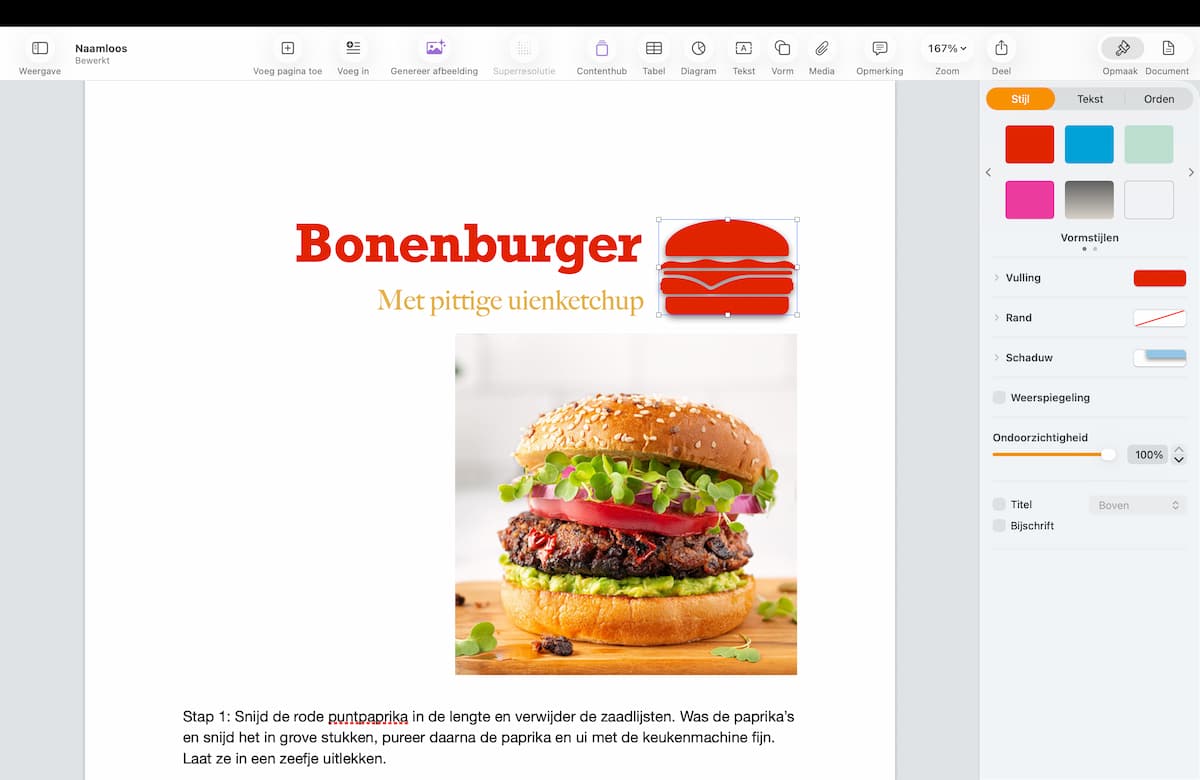1200x780 pixels.
Task: Open the Weergave sidebar view icon
Action: (x=40, y=48)
